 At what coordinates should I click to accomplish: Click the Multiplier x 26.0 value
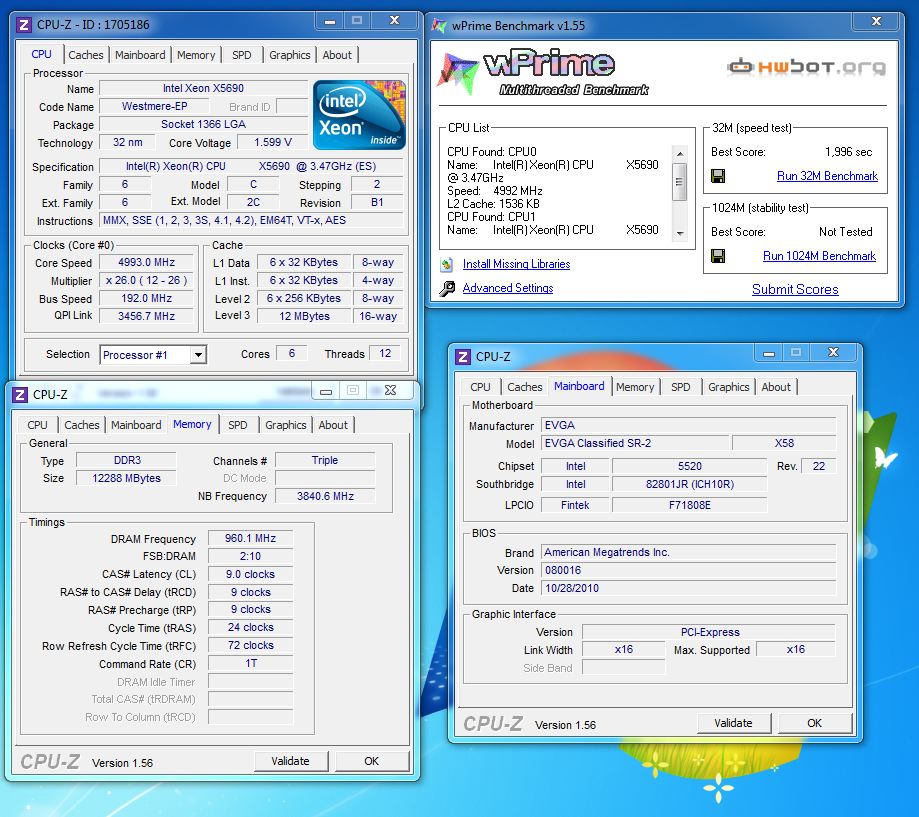coord(147,281)
